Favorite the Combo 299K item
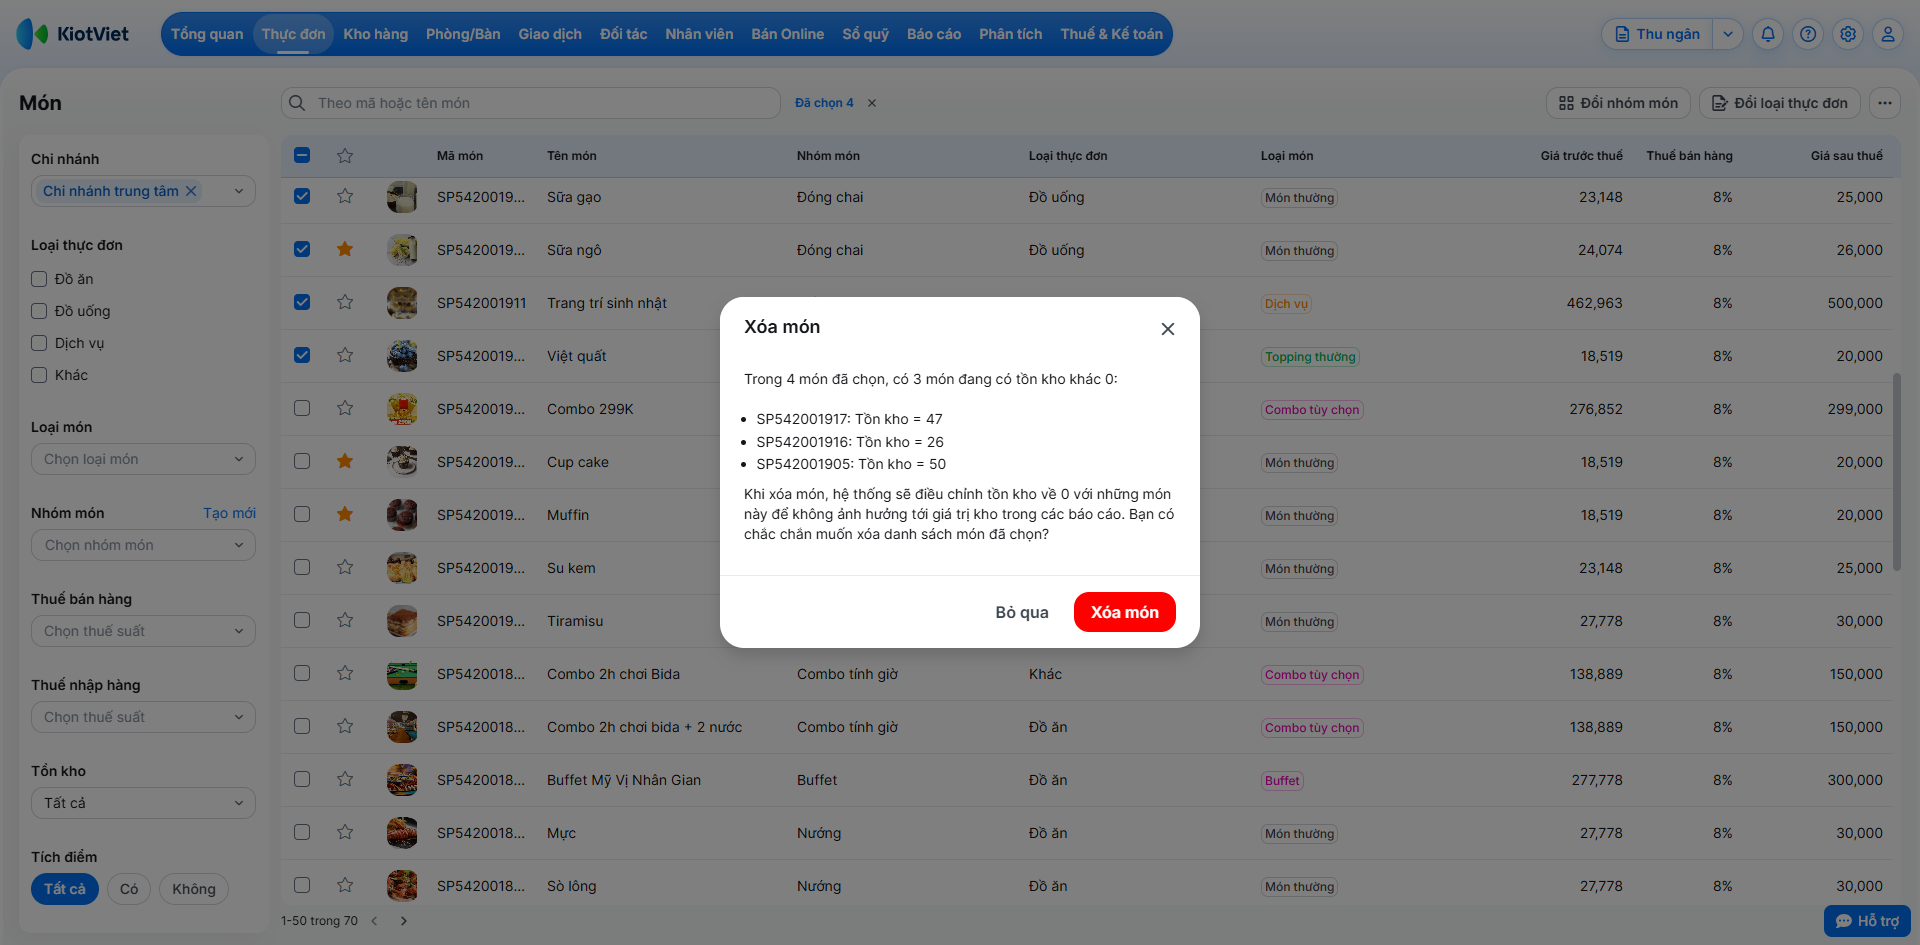The image size is (1920, 945). (345, 408)
